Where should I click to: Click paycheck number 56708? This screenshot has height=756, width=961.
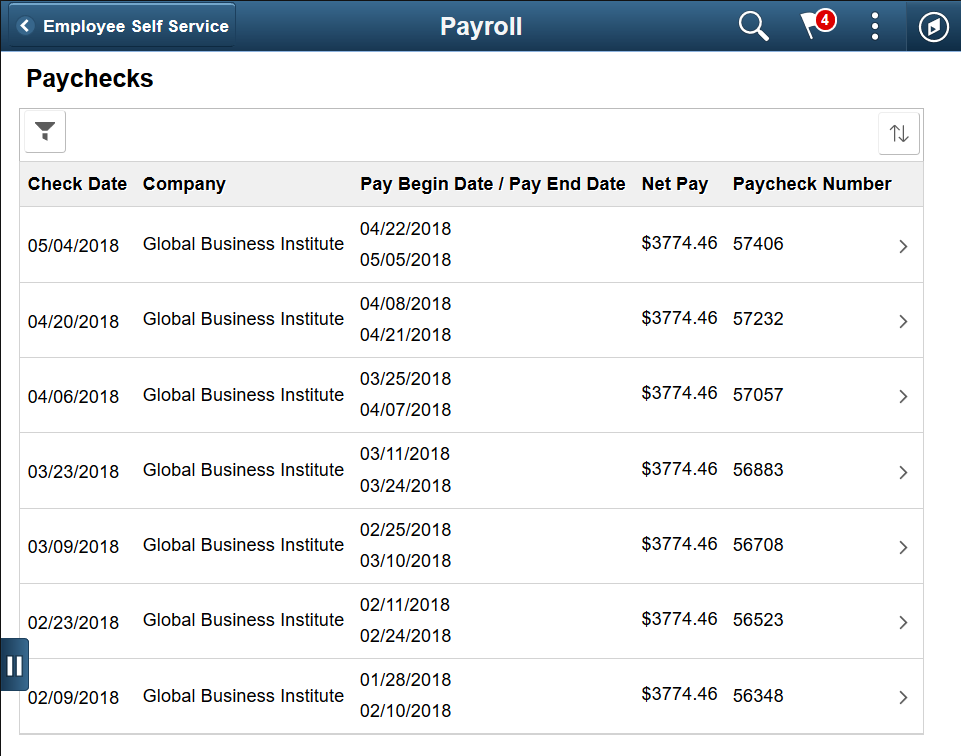pos(758,545)
